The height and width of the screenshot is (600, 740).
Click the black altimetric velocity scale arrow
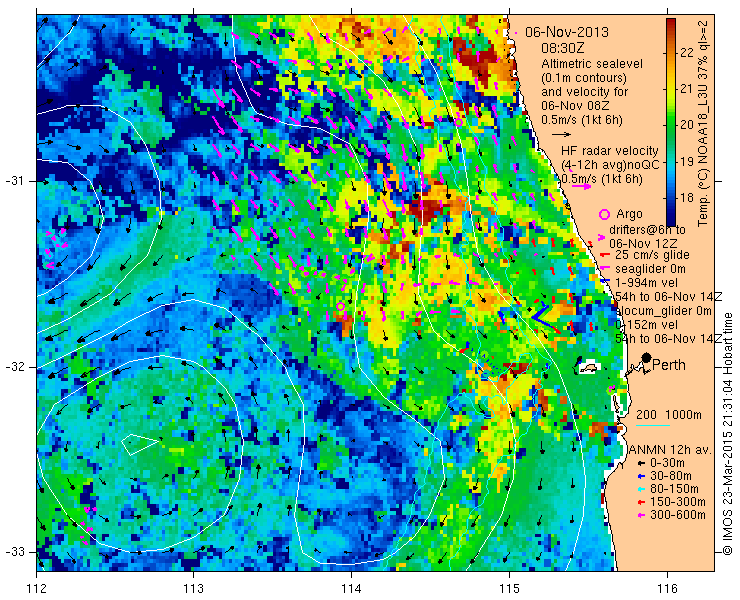tap(562, 135)
